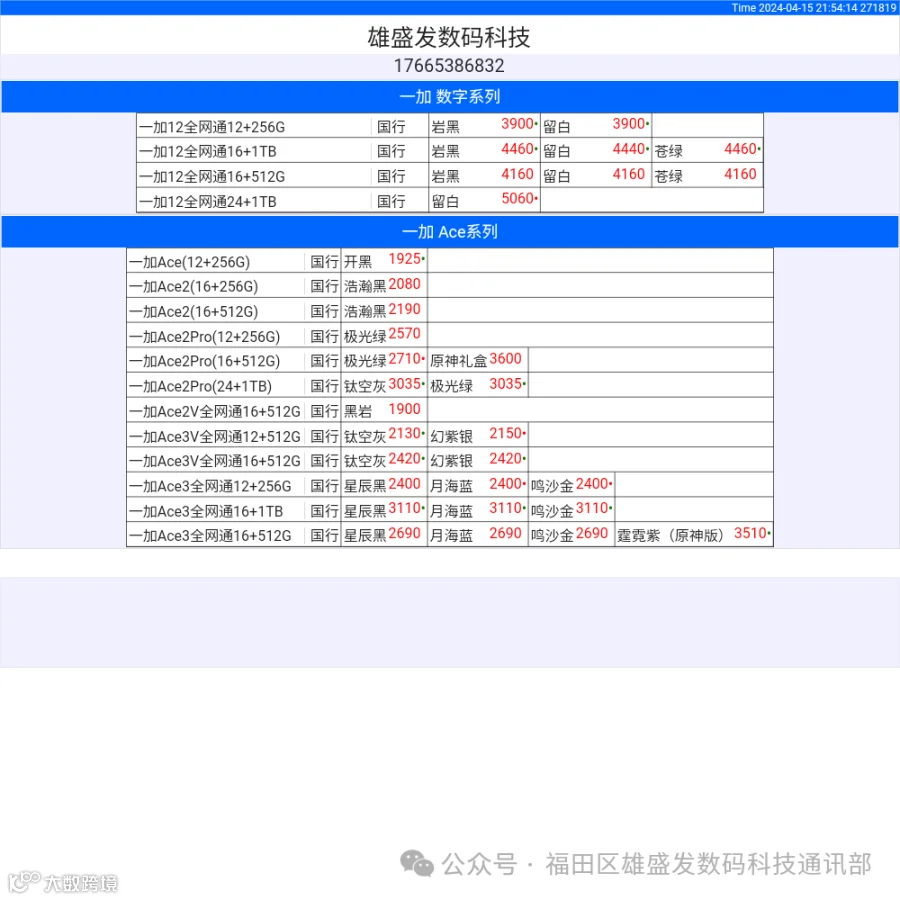Click the 一加 Ace系列 section header
The width and height of the screenshot is (900, 900).
450,232
